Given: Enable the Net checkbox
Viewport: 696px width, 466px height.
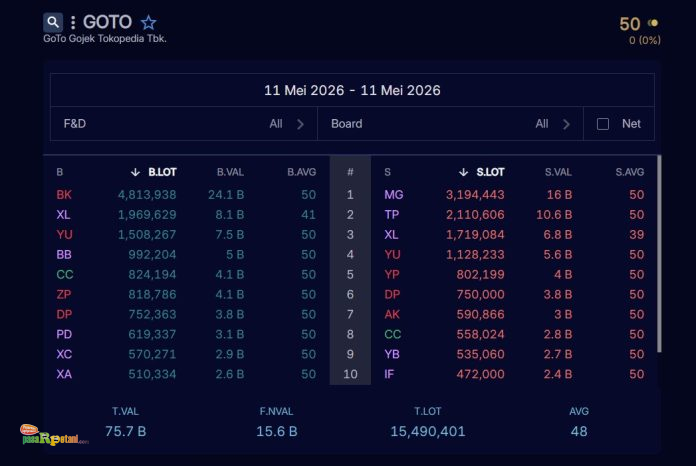Looking at the screenshot, I should coord(603,124).
